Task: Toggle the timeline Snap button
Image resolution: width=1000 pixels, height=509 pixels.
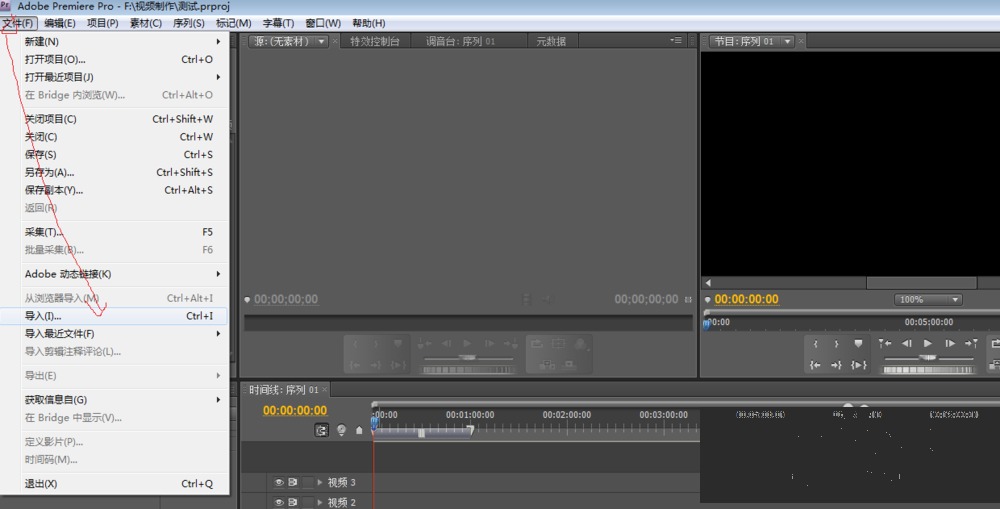Action: point(322,430)
